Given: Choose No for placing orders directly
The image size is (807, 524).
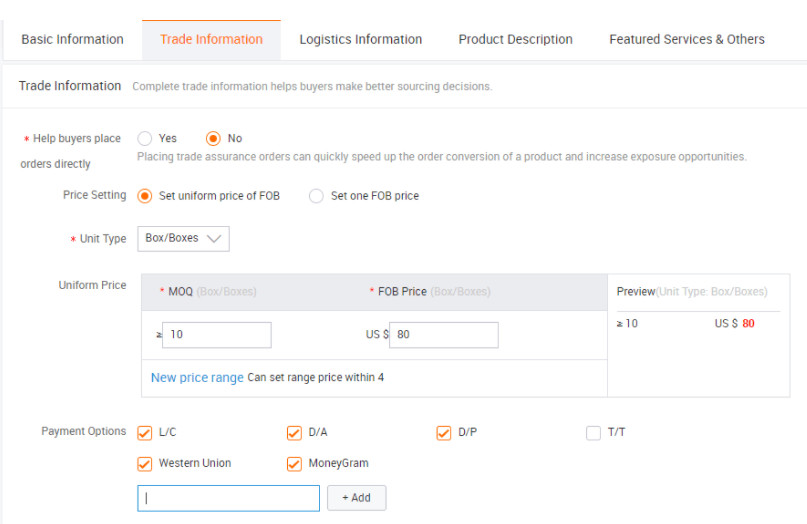Looking at the screenshot, I should click(213, 139).
